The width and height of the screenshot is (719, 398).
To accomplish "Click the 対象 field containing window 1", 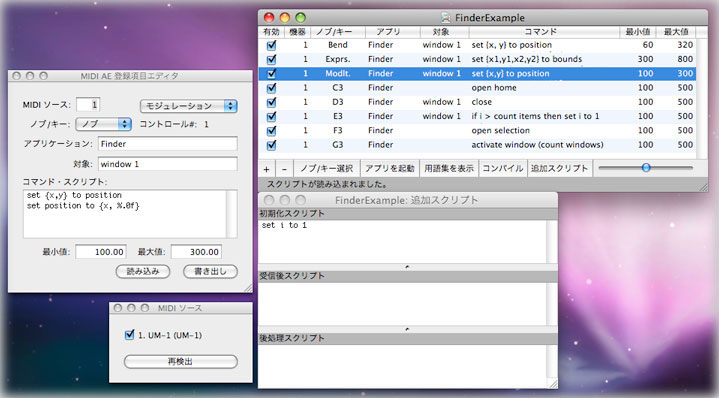I will click(x=167, y=164).
